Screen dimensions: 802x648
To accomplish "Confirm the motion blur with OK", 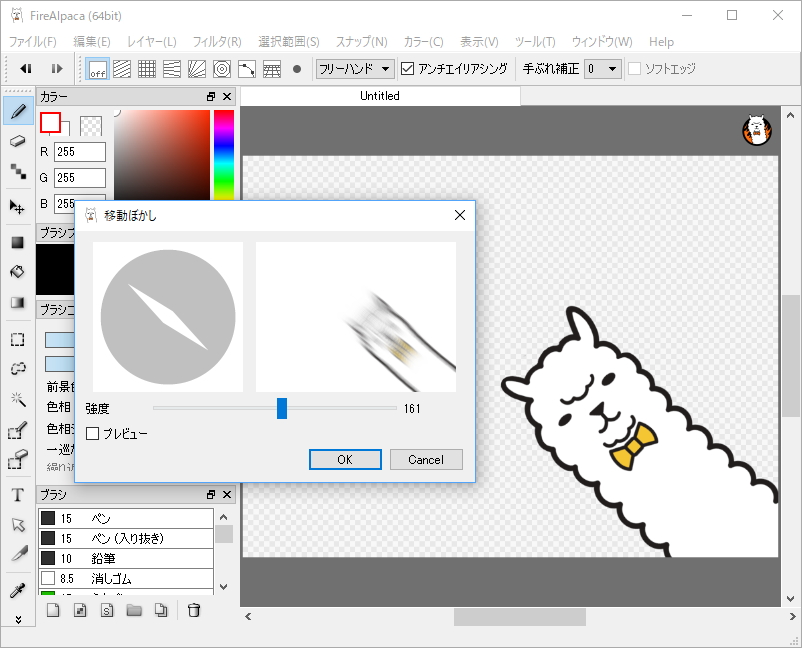I will point(345,459).
